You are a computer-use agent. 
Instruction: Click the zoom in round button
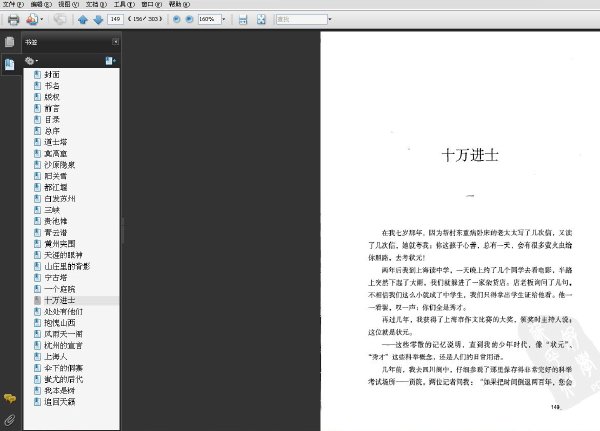point(189,19)
